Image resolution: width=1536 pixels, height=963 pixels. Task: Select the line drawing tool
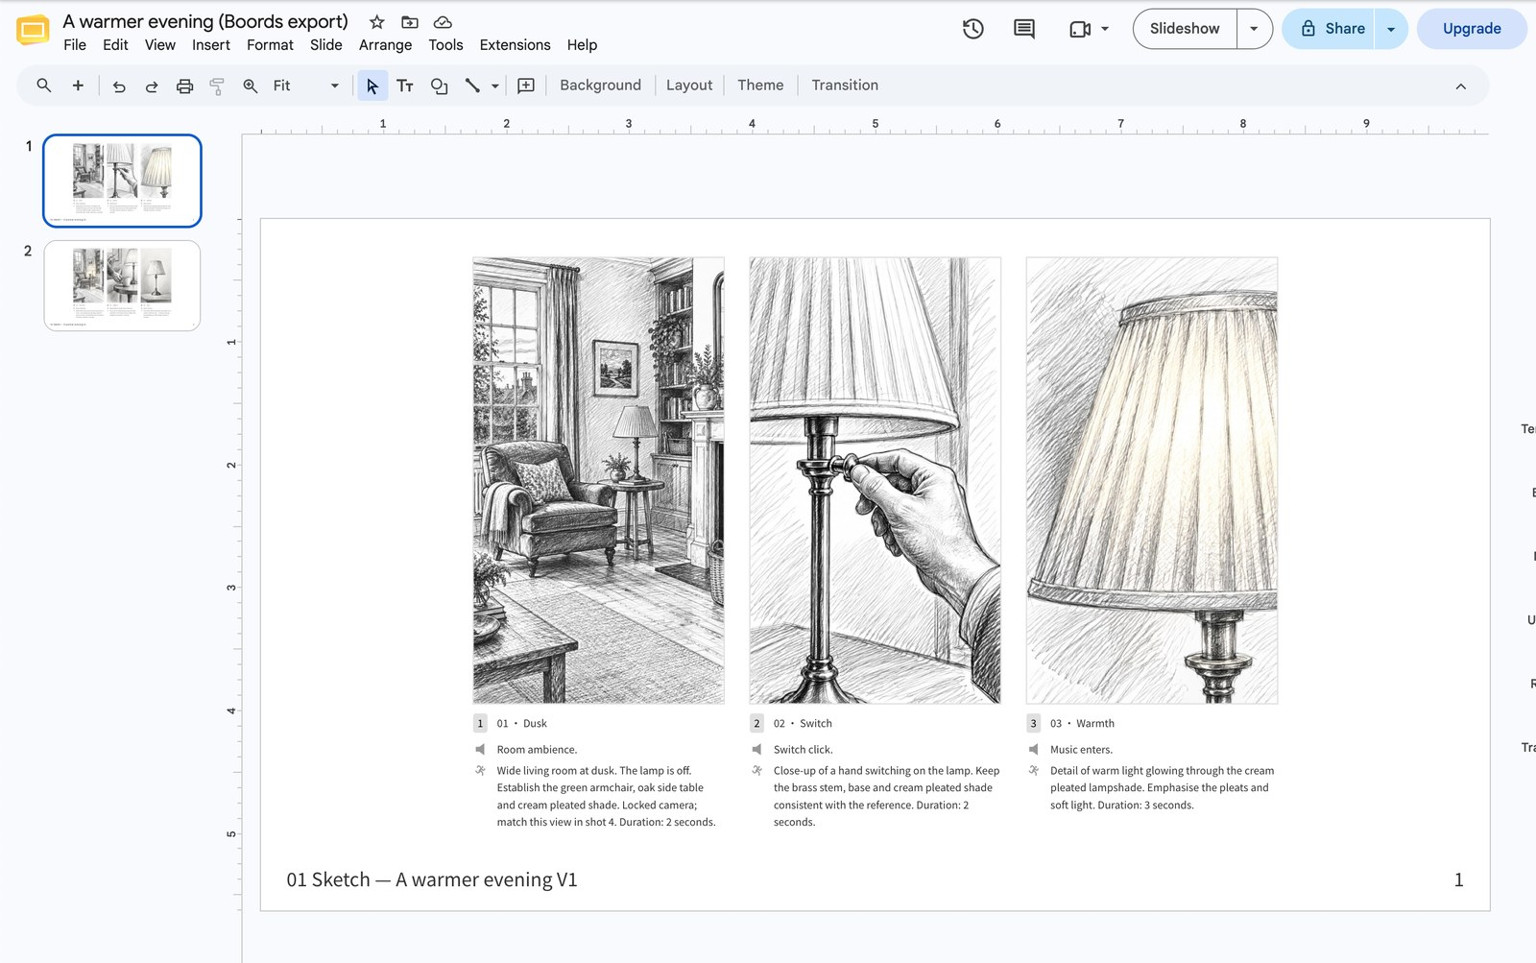point(473,86)
